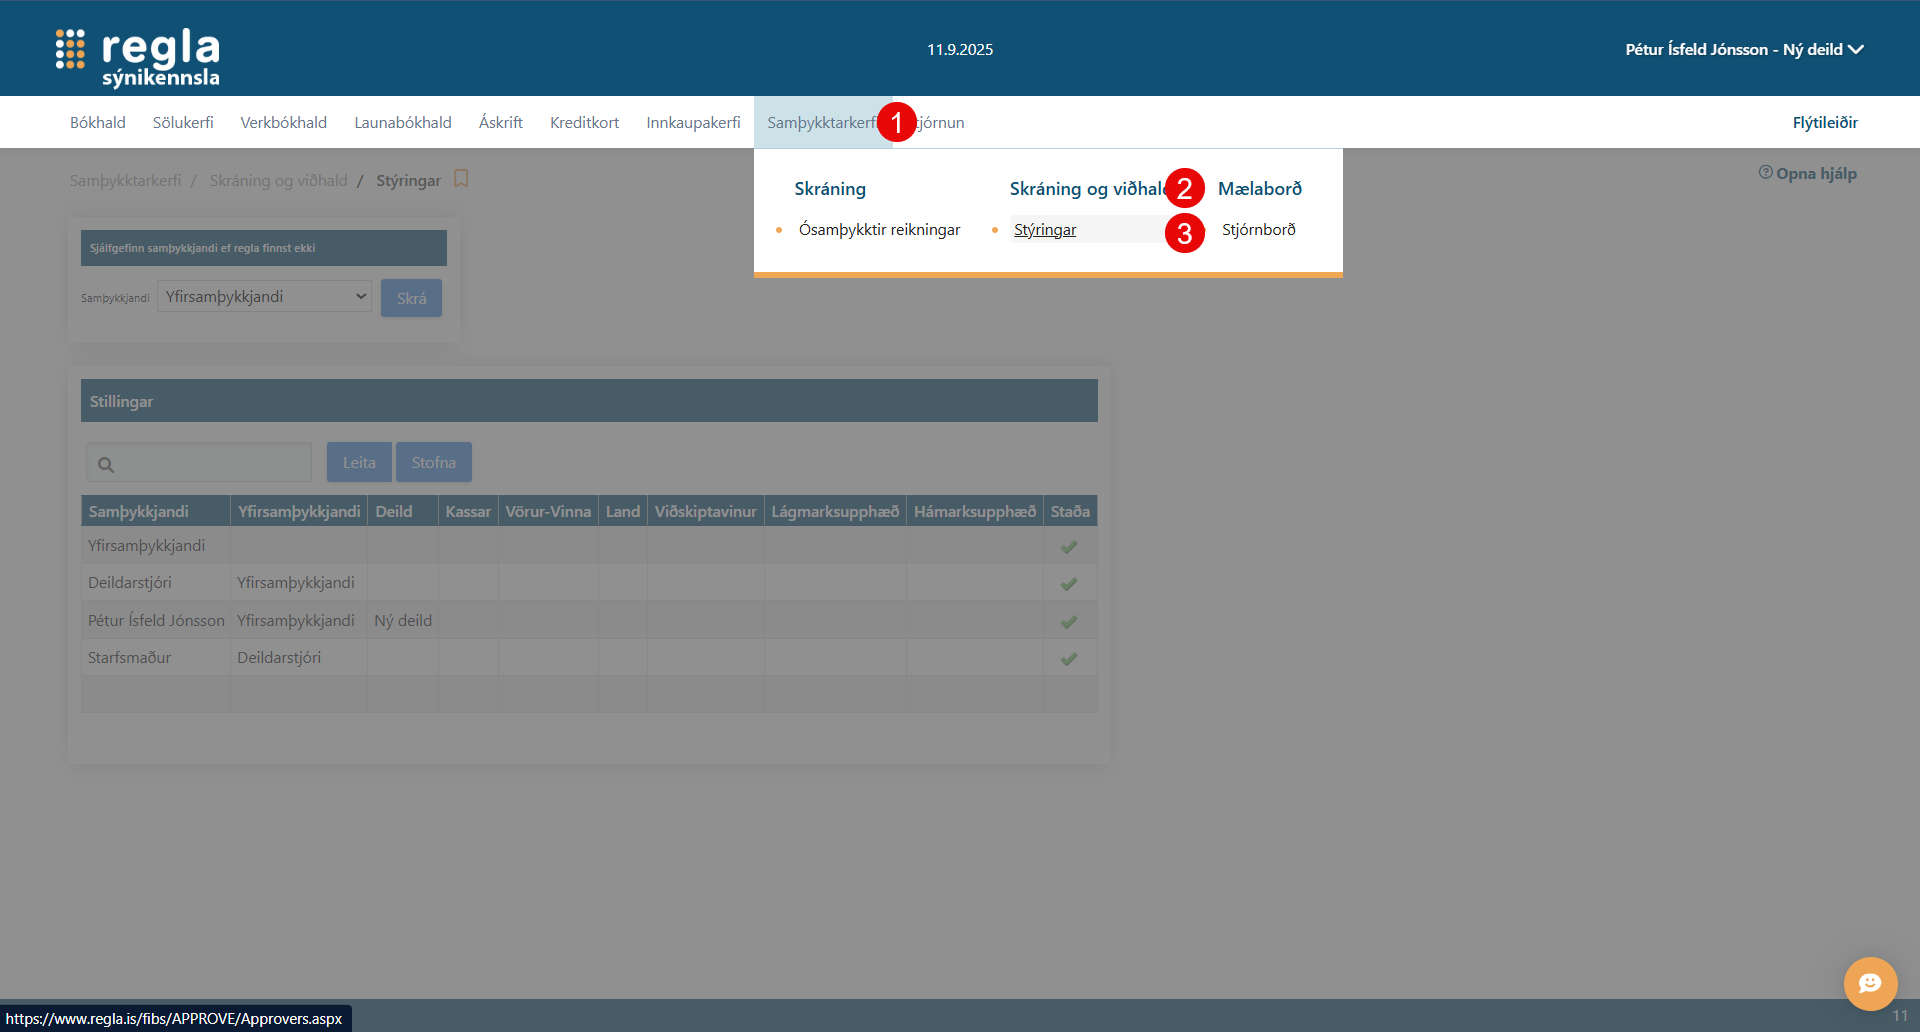
Task: Open Stjórnborð under Mælaborð
Action: tap(1258, 230)
